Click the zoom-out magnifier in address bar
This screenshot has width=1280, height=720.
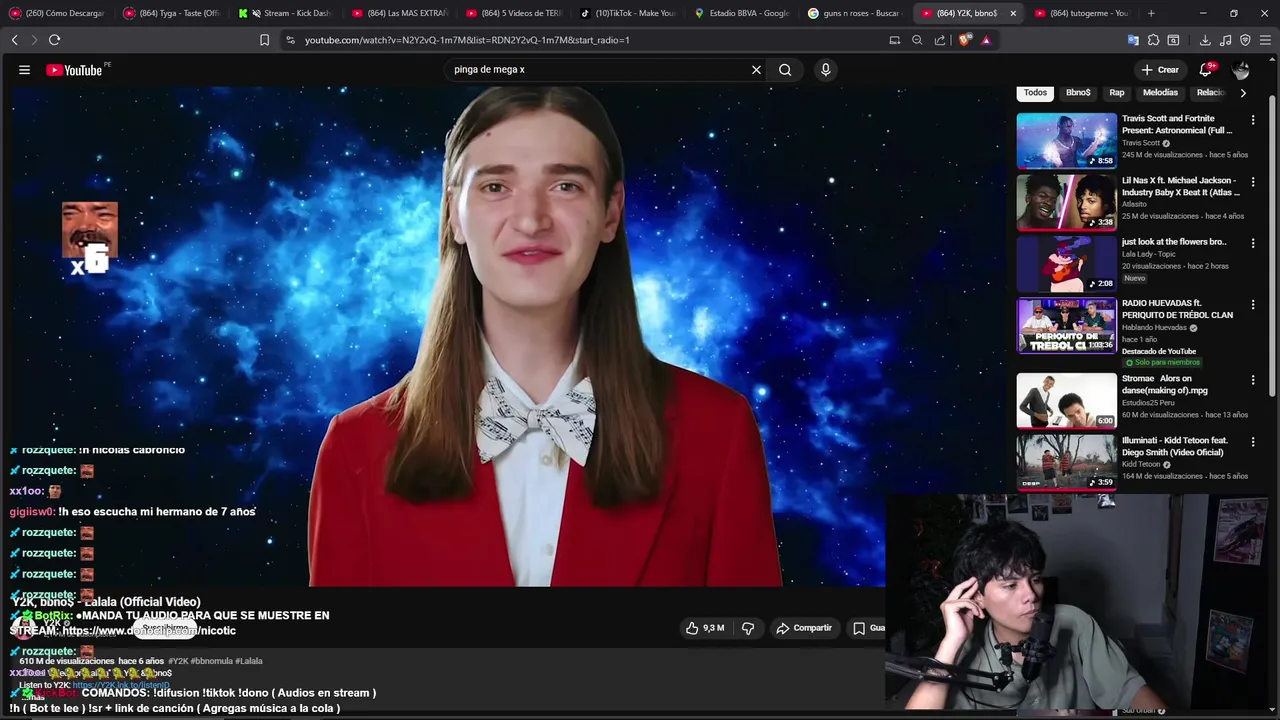pos(917,40)
